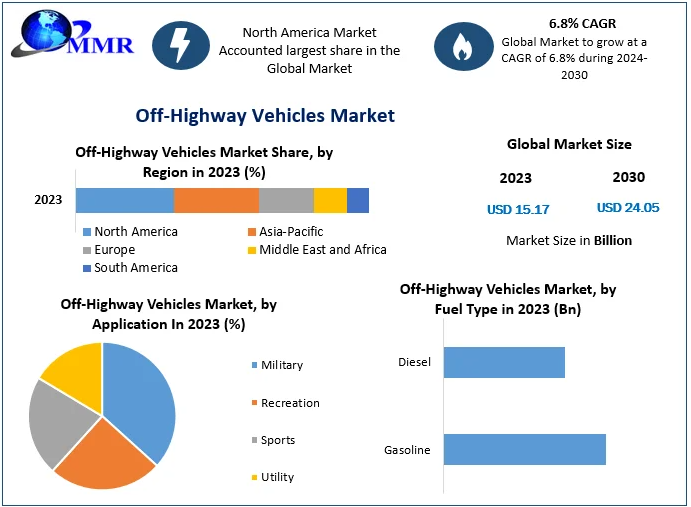Click the flame circle icon

tap(464, 47)
